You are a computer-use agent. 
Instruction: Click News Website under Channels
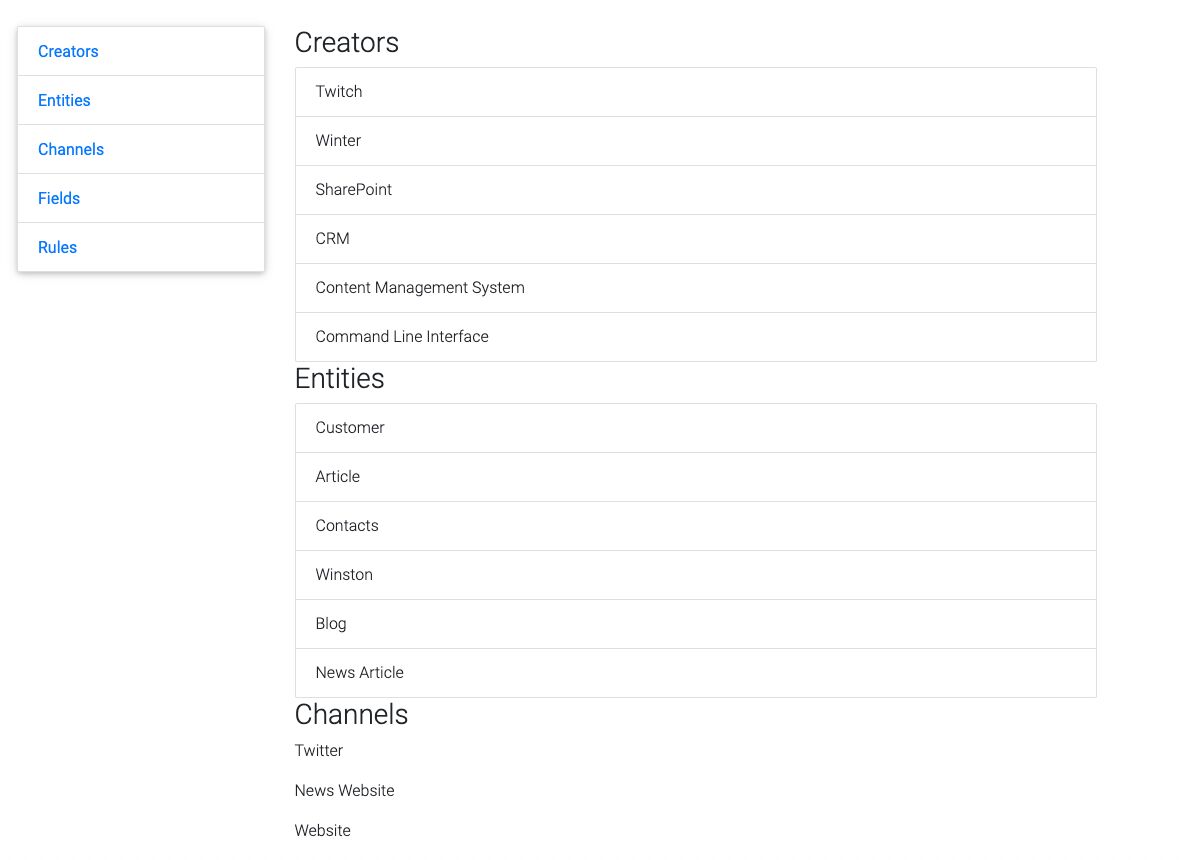pyautogui.click(x=344, y=791)
